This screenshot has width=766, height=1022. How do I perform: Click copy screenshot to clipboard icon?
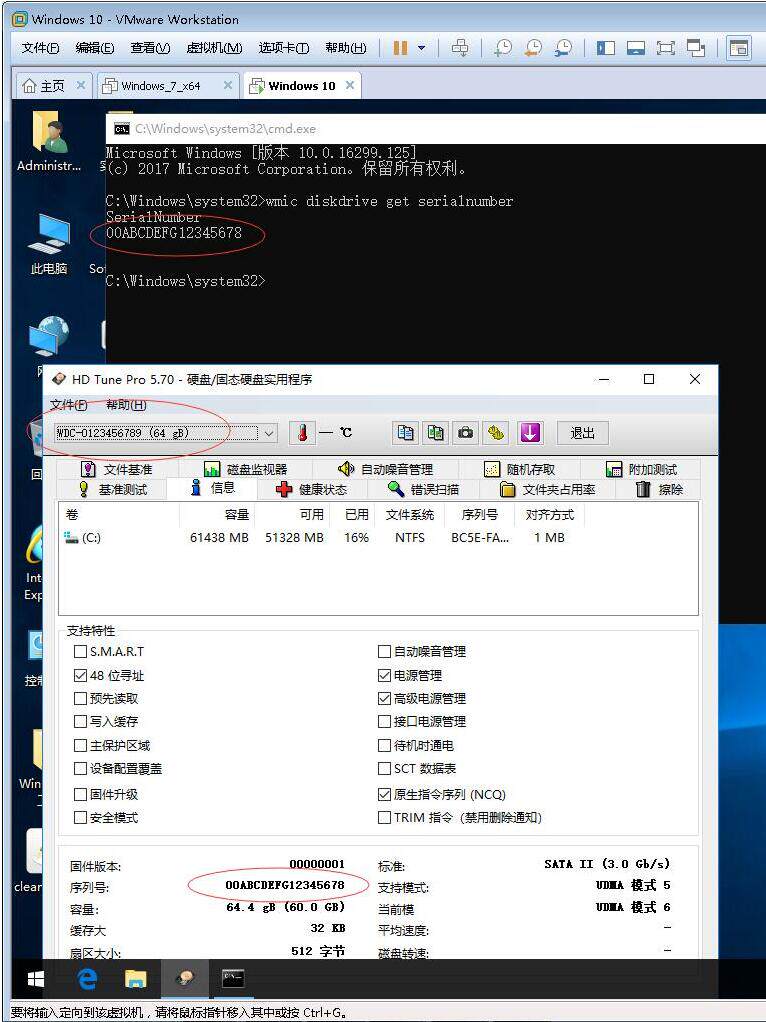(435, 433)
